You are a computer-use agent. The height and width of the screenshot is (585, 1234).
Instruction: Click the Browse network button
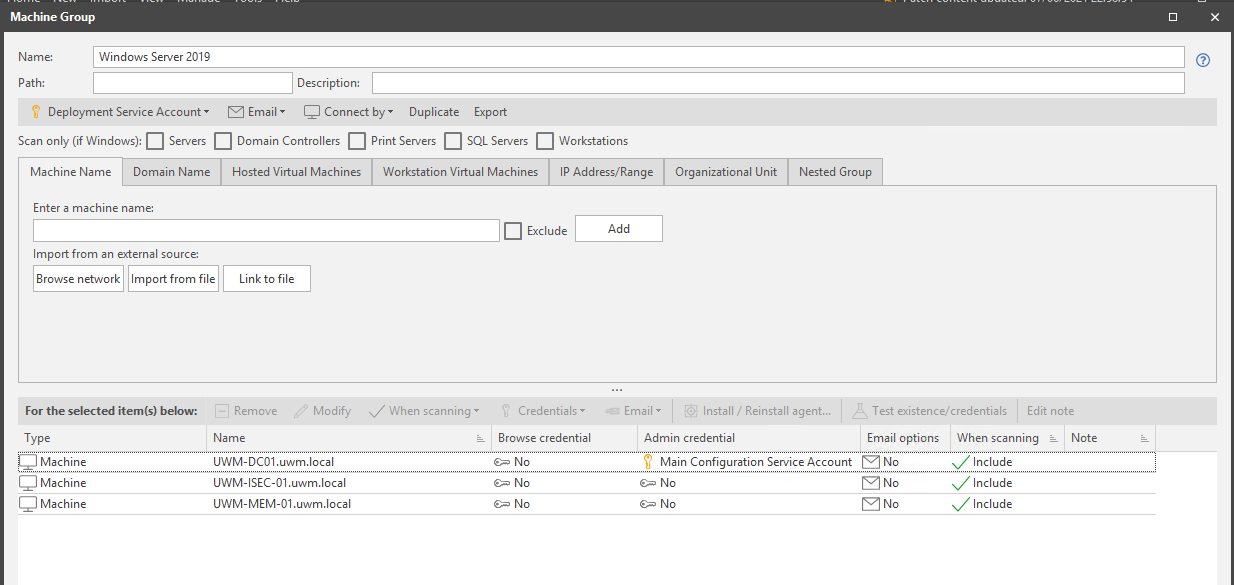pos(78,278)
